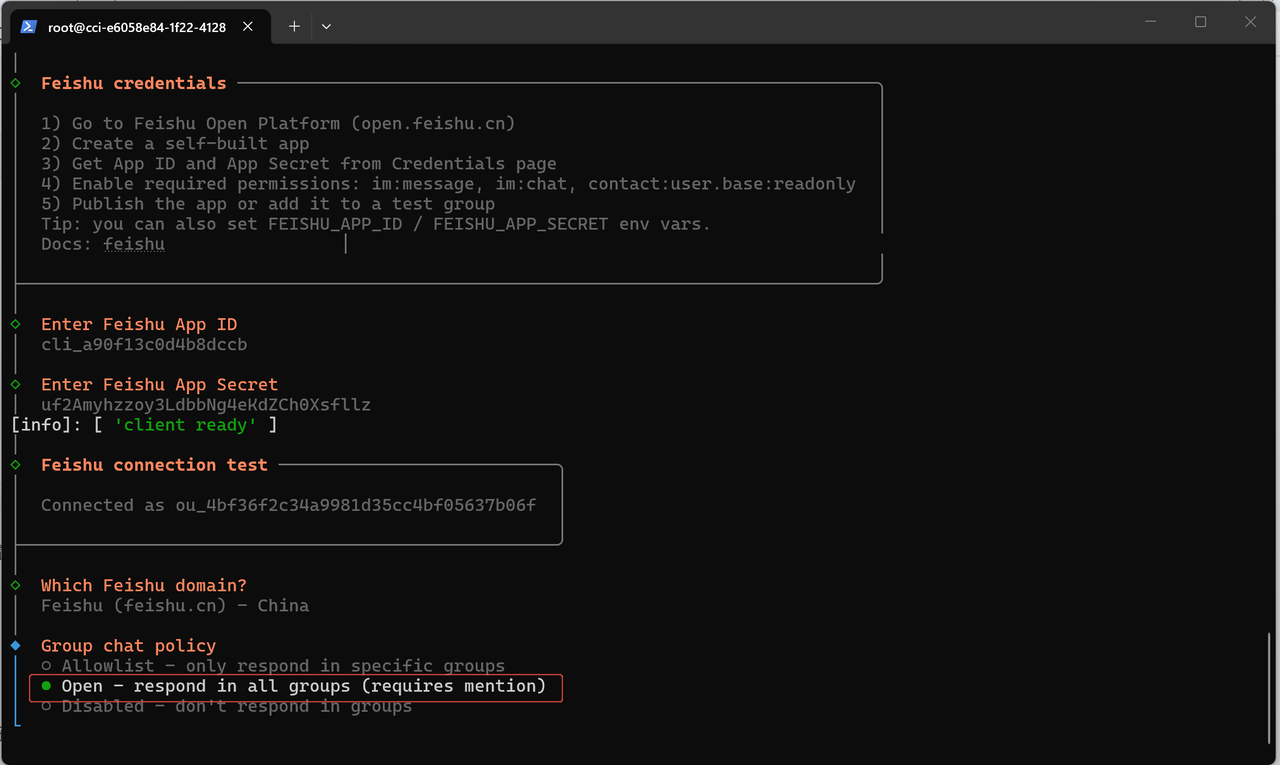Click the green diamond beside Feishu credentials

tap(15, 83)
